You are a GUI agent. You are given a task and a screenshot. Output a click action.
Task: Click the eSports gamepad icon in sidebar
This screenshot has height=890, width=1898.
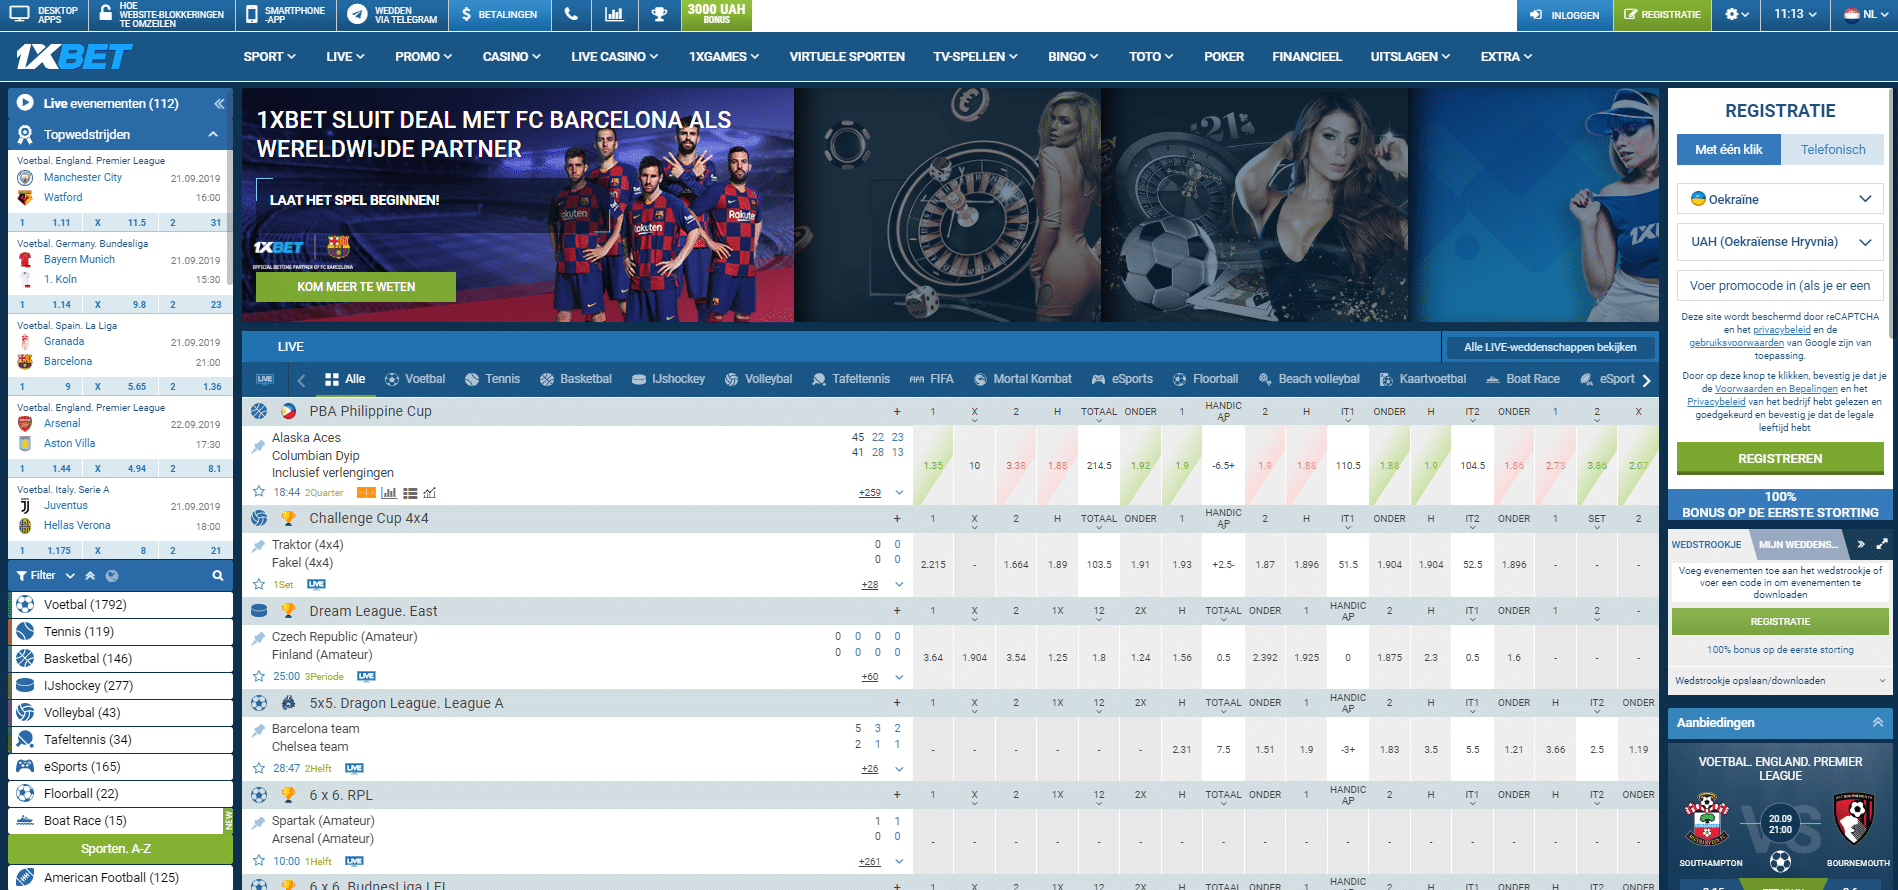click(x=25, y=767)
